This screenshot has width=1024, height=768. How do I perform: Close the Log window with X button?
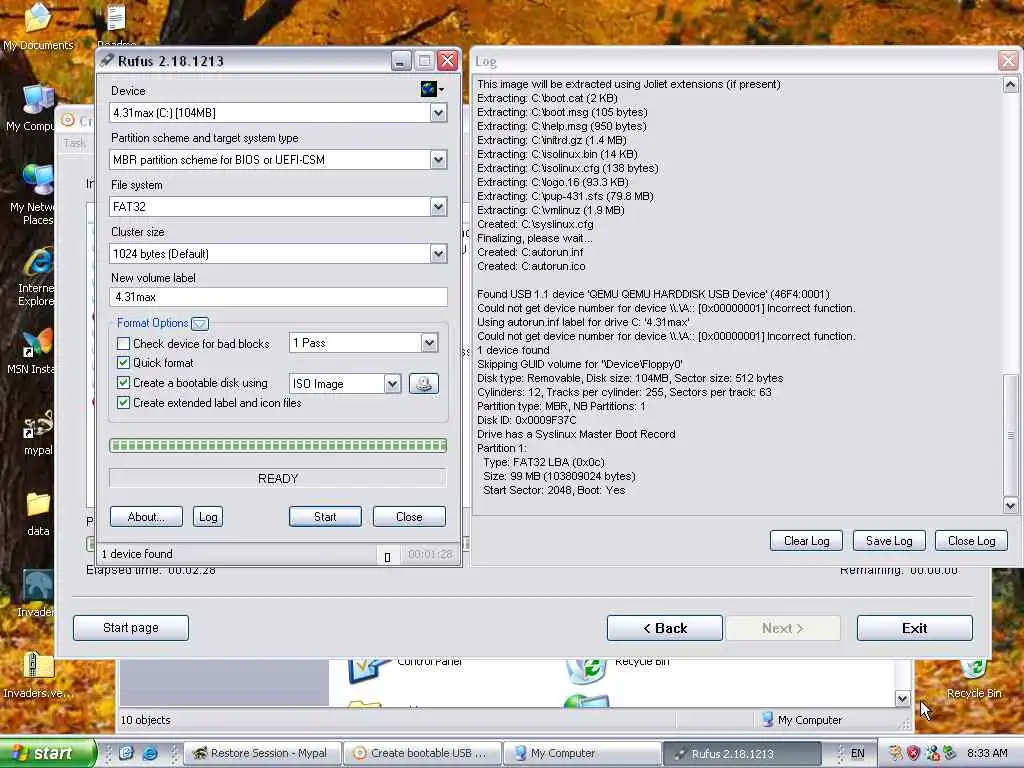pyautogui.click(x=1008, y=61)
